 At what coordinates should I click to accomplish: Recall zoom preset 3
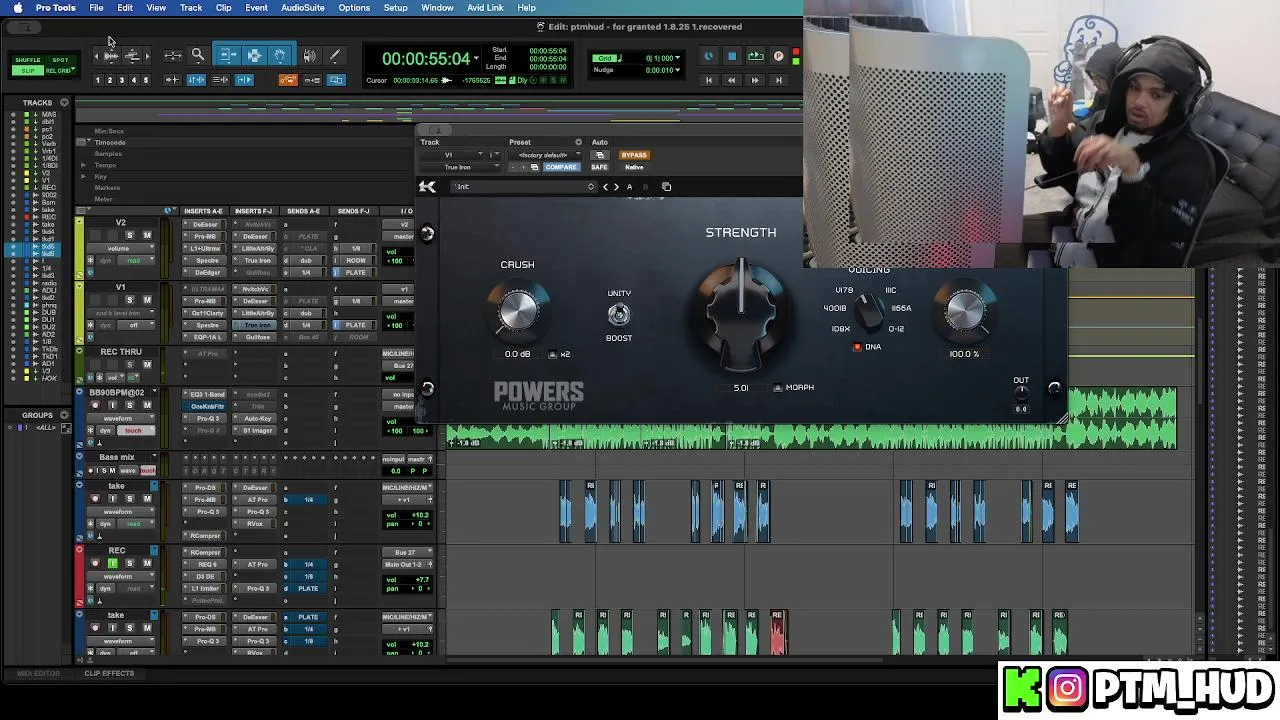point(122,80)
